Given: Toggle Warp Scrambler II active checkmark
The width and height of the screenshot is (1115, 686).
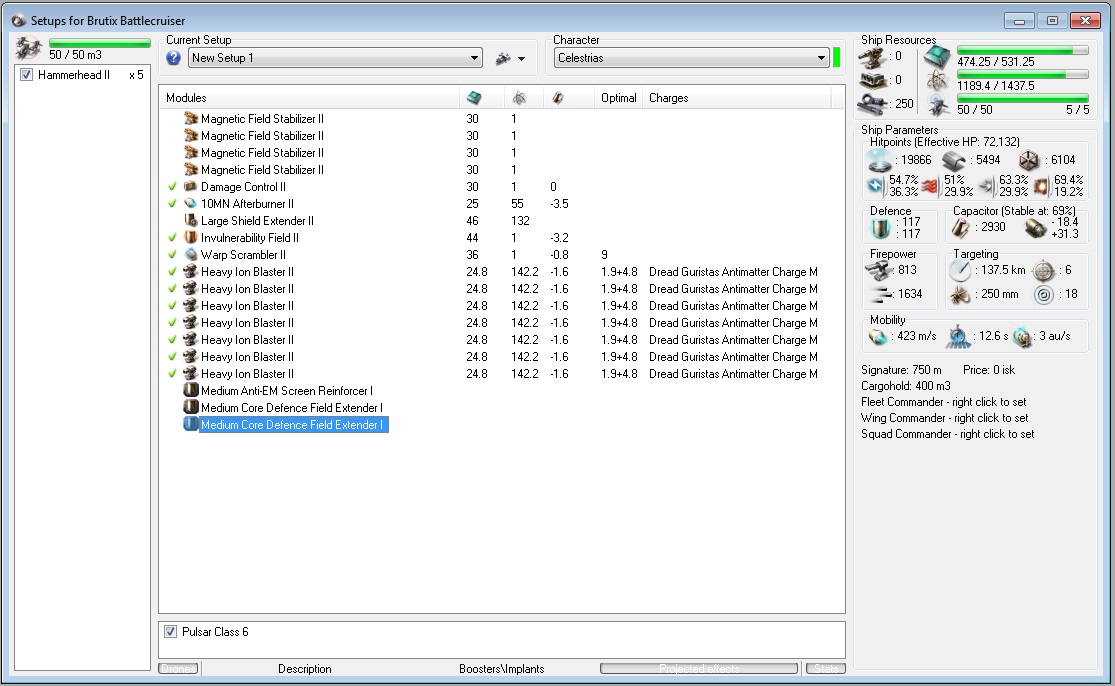Looking at the screenshot, I should click(172, 255).
